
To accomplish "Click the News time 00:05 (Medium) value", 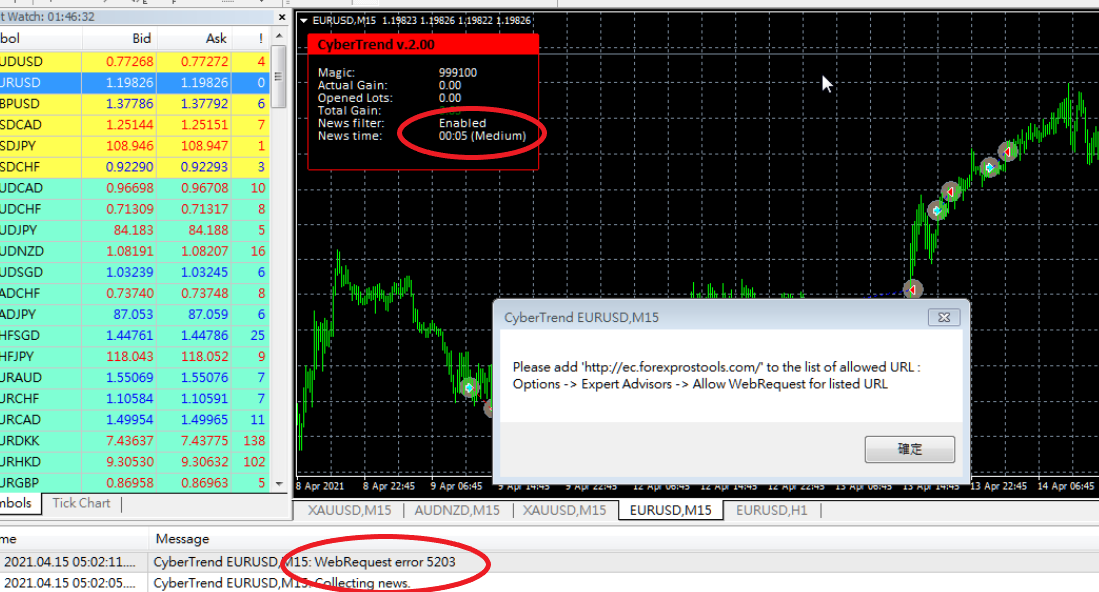I will [482, 136].
